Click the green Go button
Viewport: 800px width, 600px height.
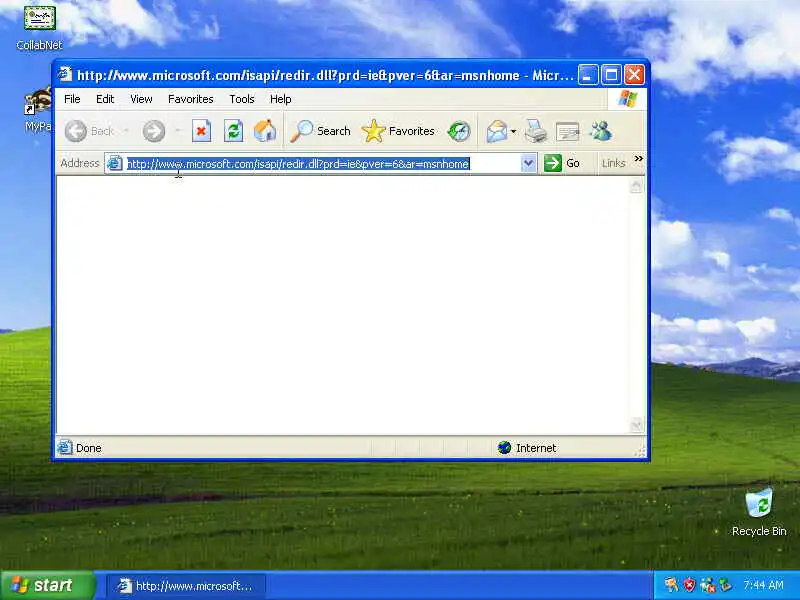(562, 163)
